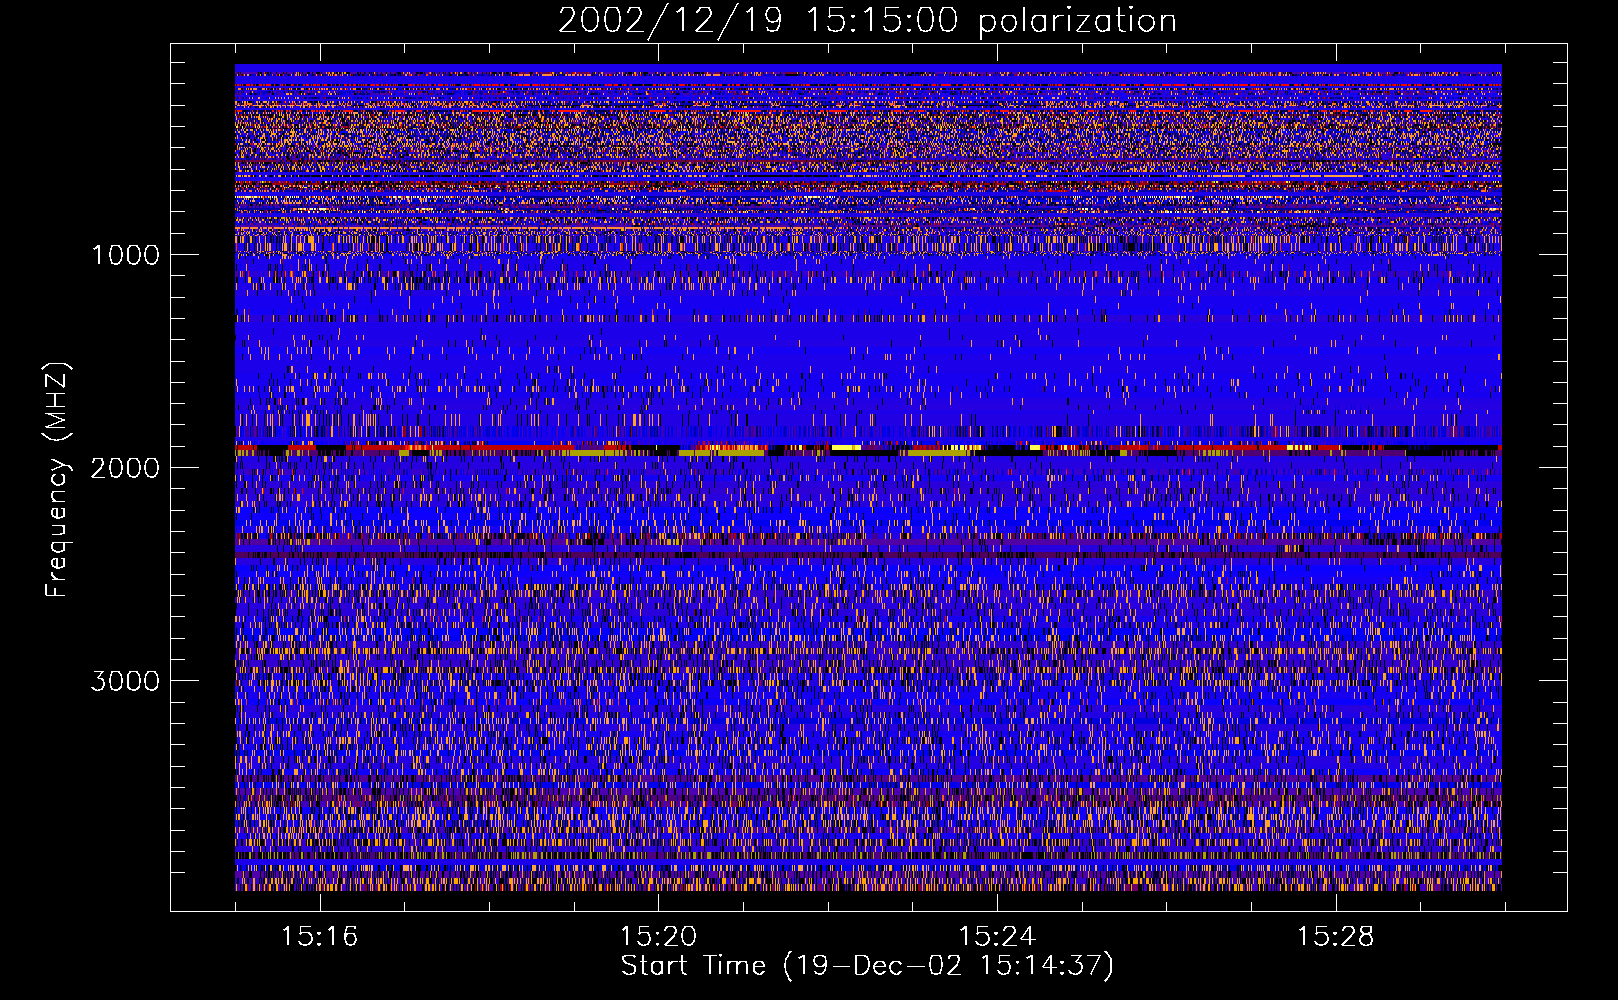Click the 15:16 time tick label
Viewport: 1618px width, 1000px height.
(x=319, y=937)
